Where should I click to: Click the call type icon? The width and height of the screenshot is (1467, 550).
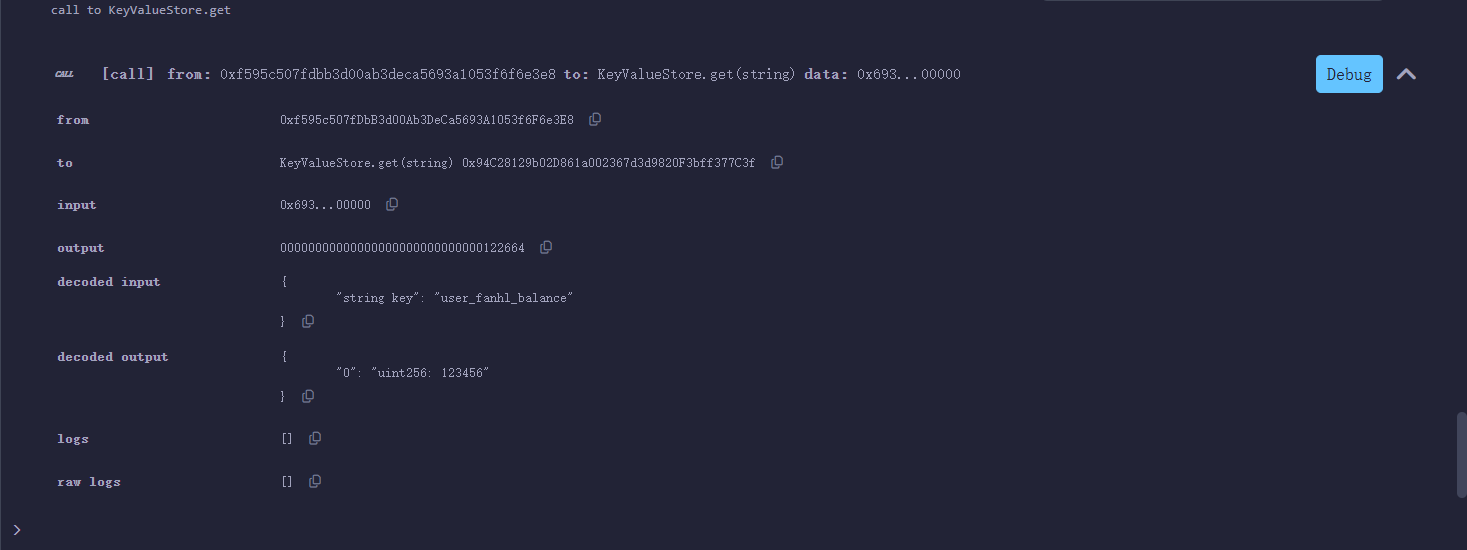pos(64,74)
